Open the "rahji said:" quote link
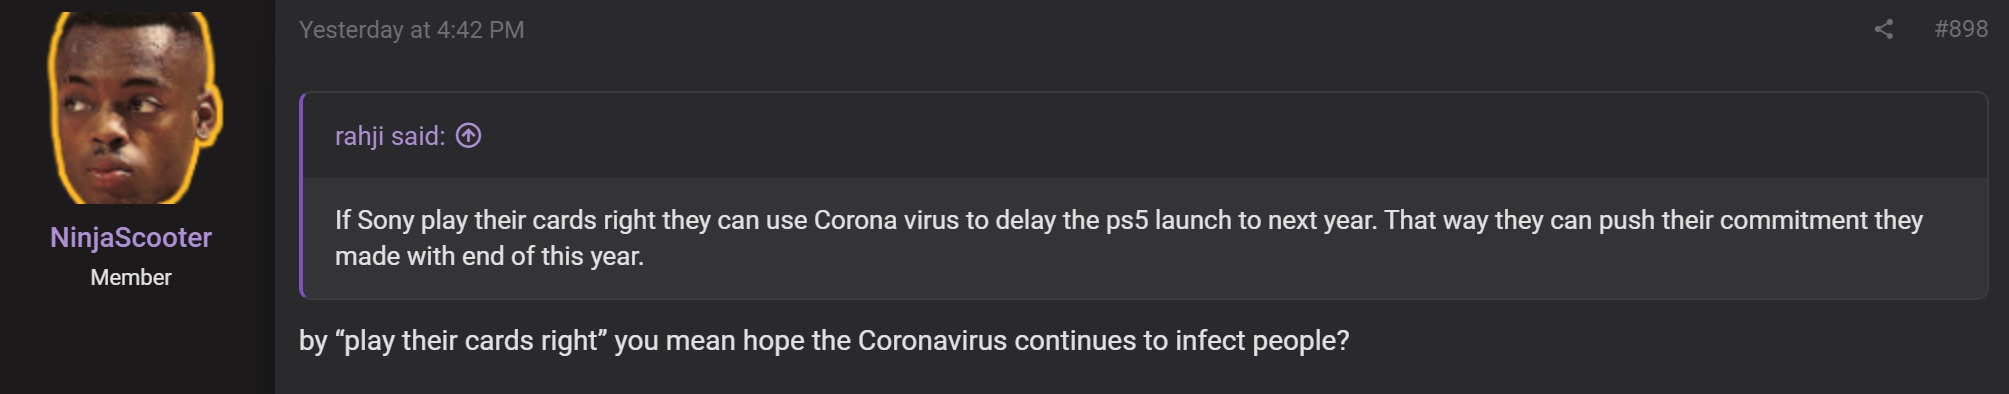2009x394 pixels. 390,136
